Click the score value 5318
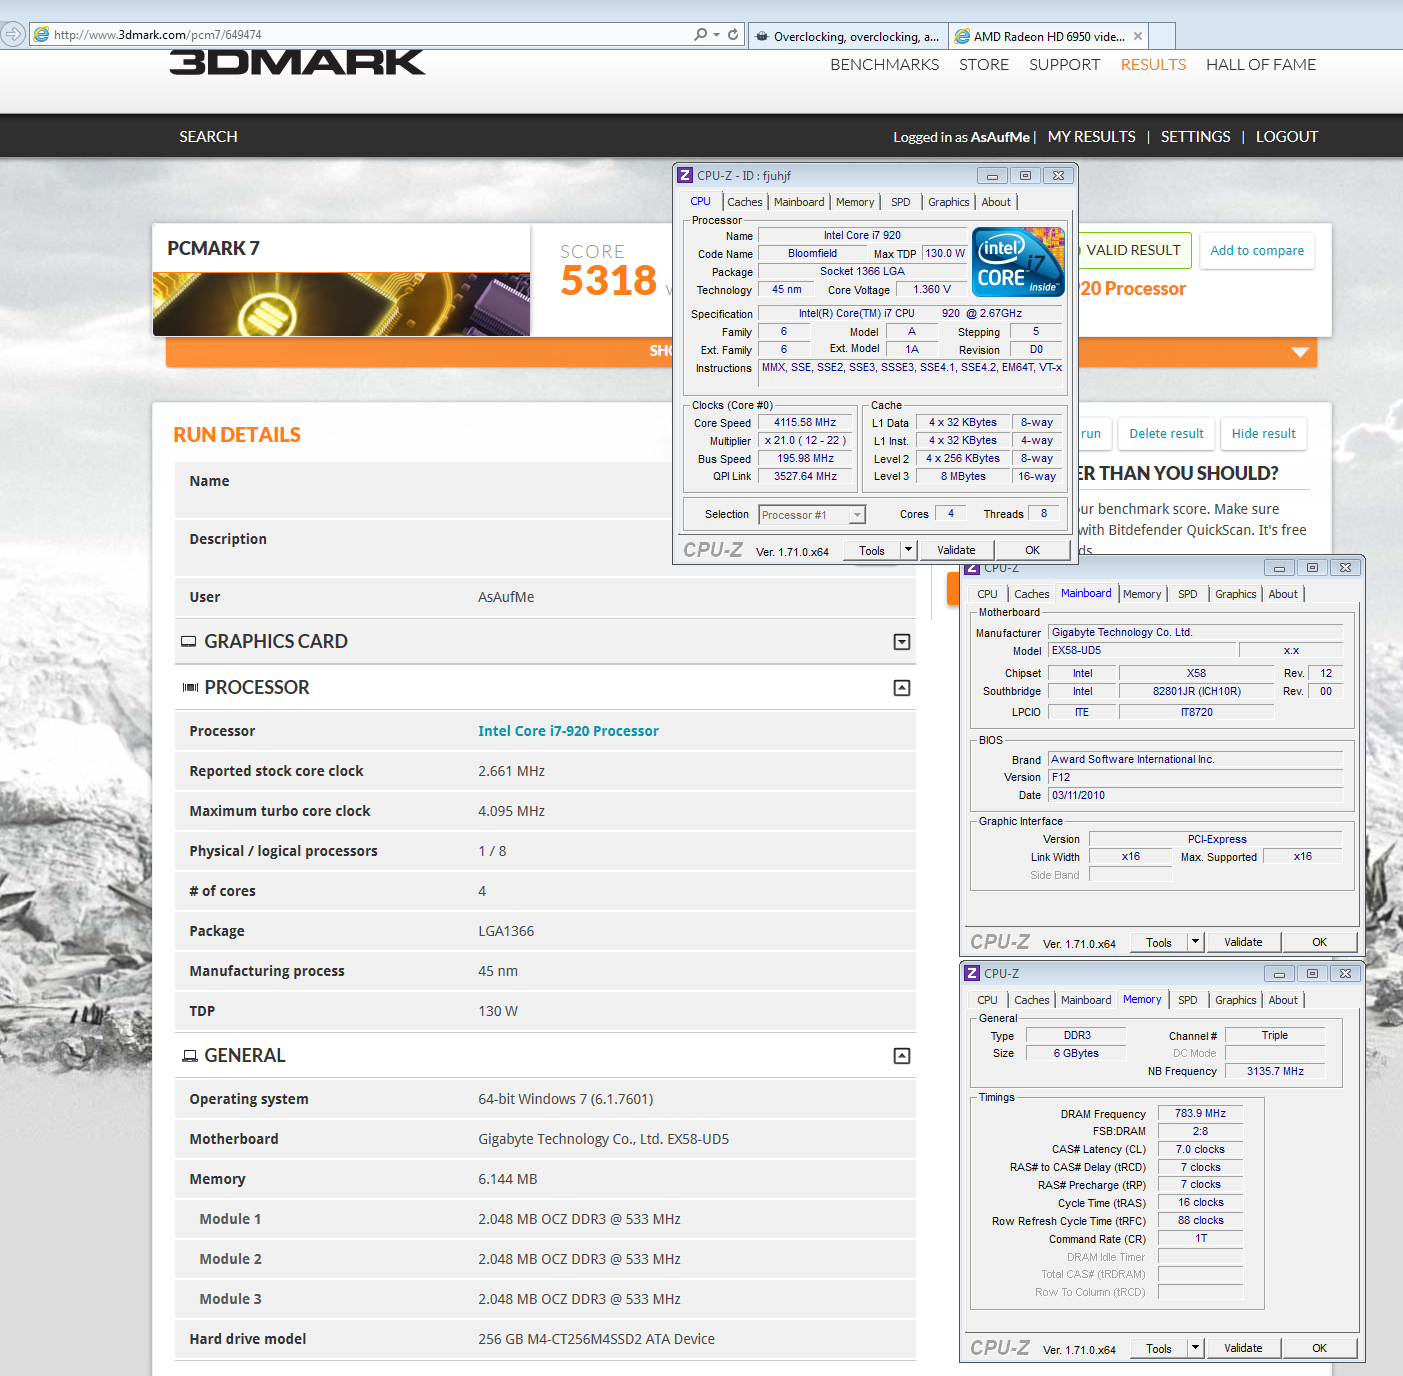The image size is (1403, 1376). click(608, 281)
